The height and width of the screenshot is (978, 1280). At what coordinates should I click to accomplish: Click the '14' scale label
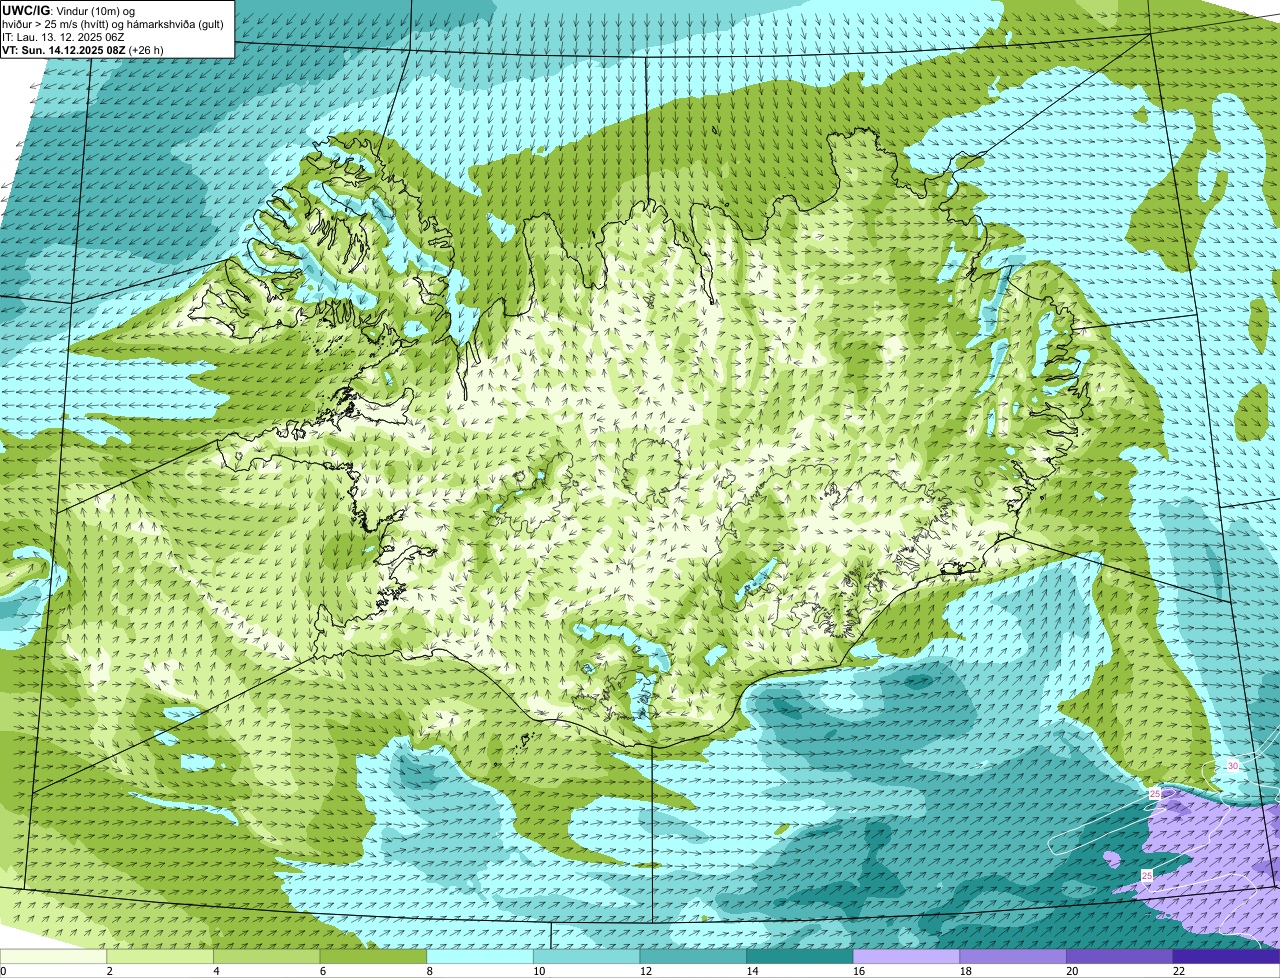tap(752, 971)
